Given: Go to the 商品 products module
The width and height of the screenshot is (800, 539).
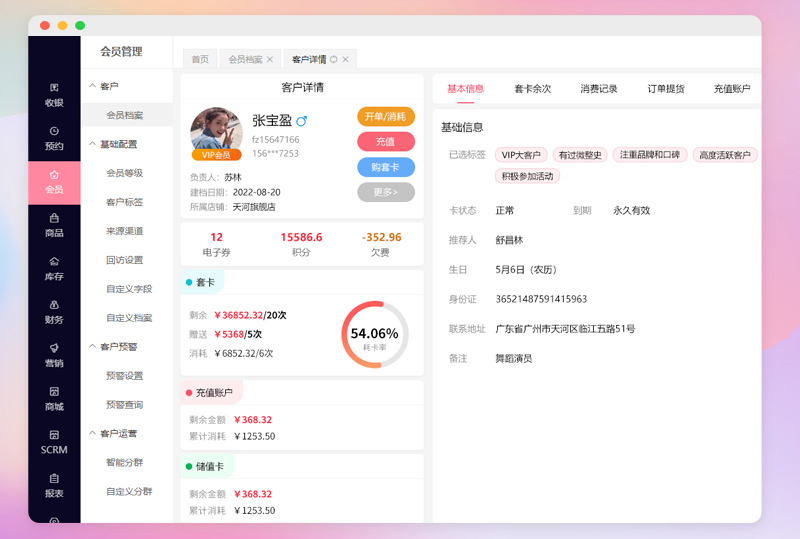Looking at the screenshot, I should [54, 225].
